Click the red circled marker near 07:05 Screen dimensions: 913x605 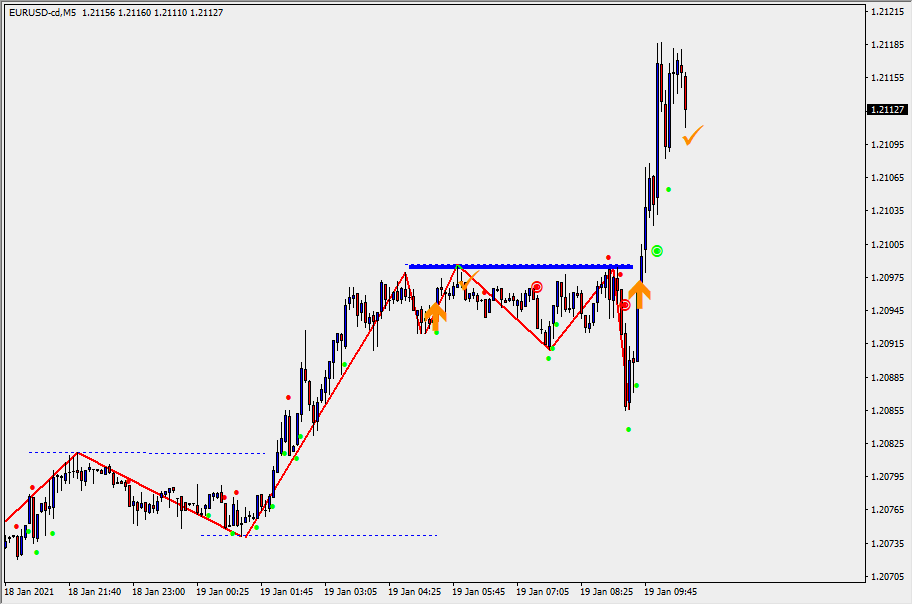537,287
